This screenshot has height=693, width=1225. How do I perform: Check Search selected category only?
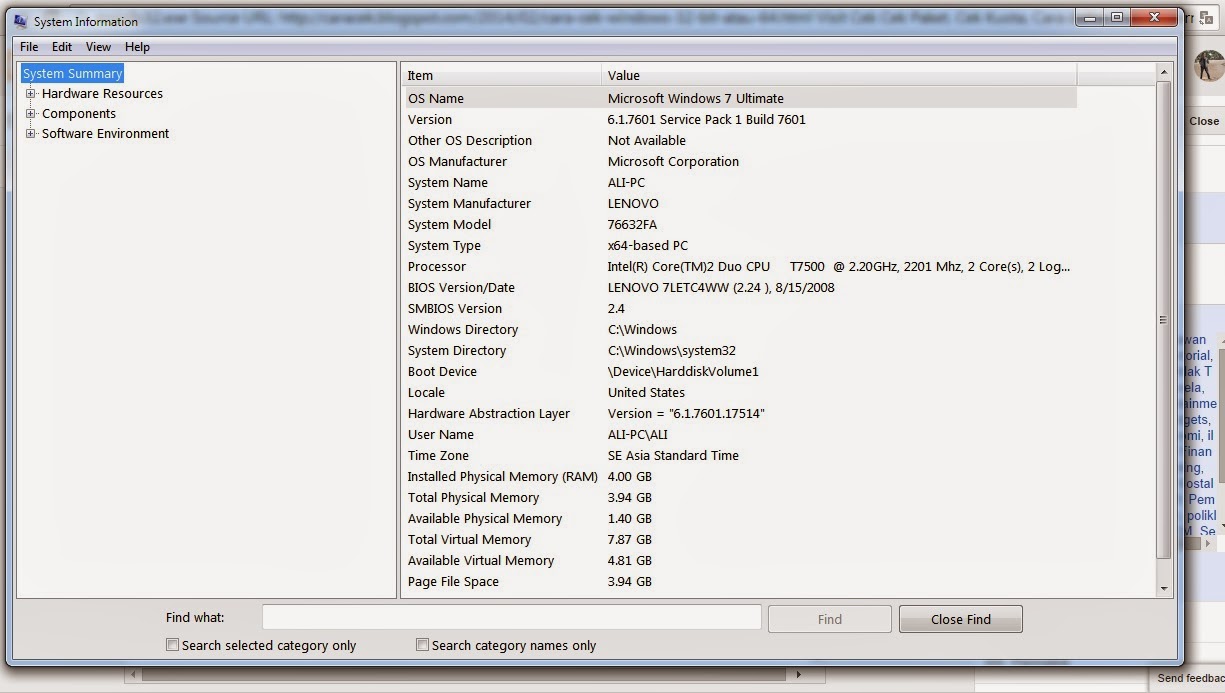tap(173, 645)
